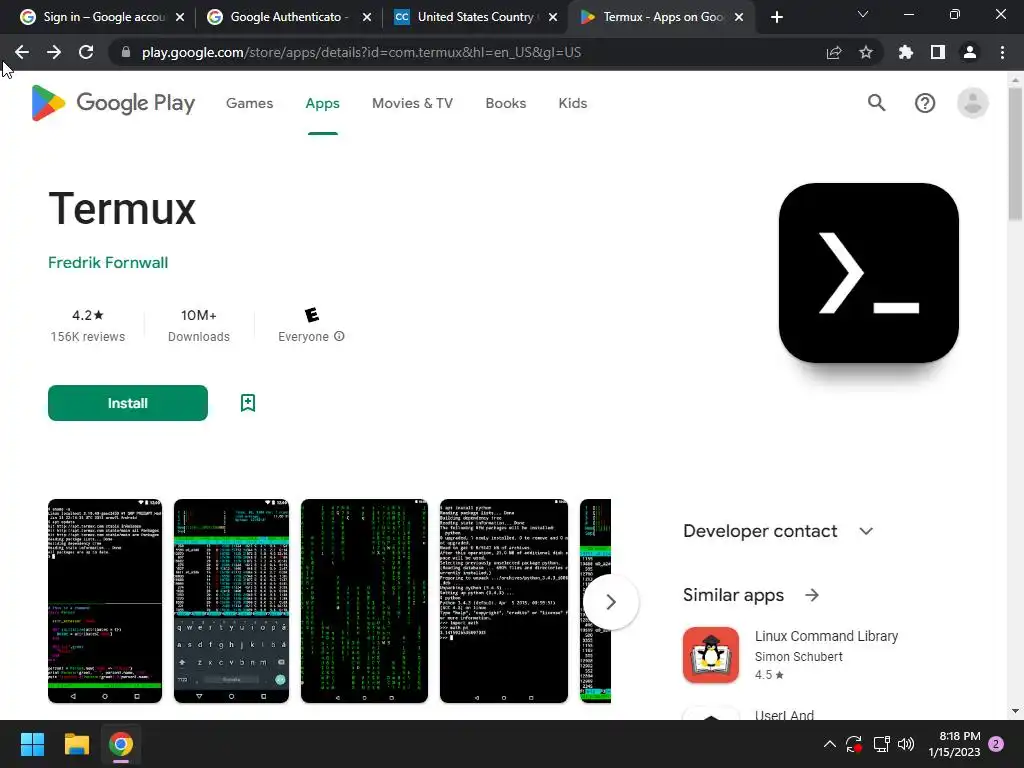Viewport: 1024px width, 768px height.
Task: Click the page vertical scrollbar thumb
Action: 1016,154
